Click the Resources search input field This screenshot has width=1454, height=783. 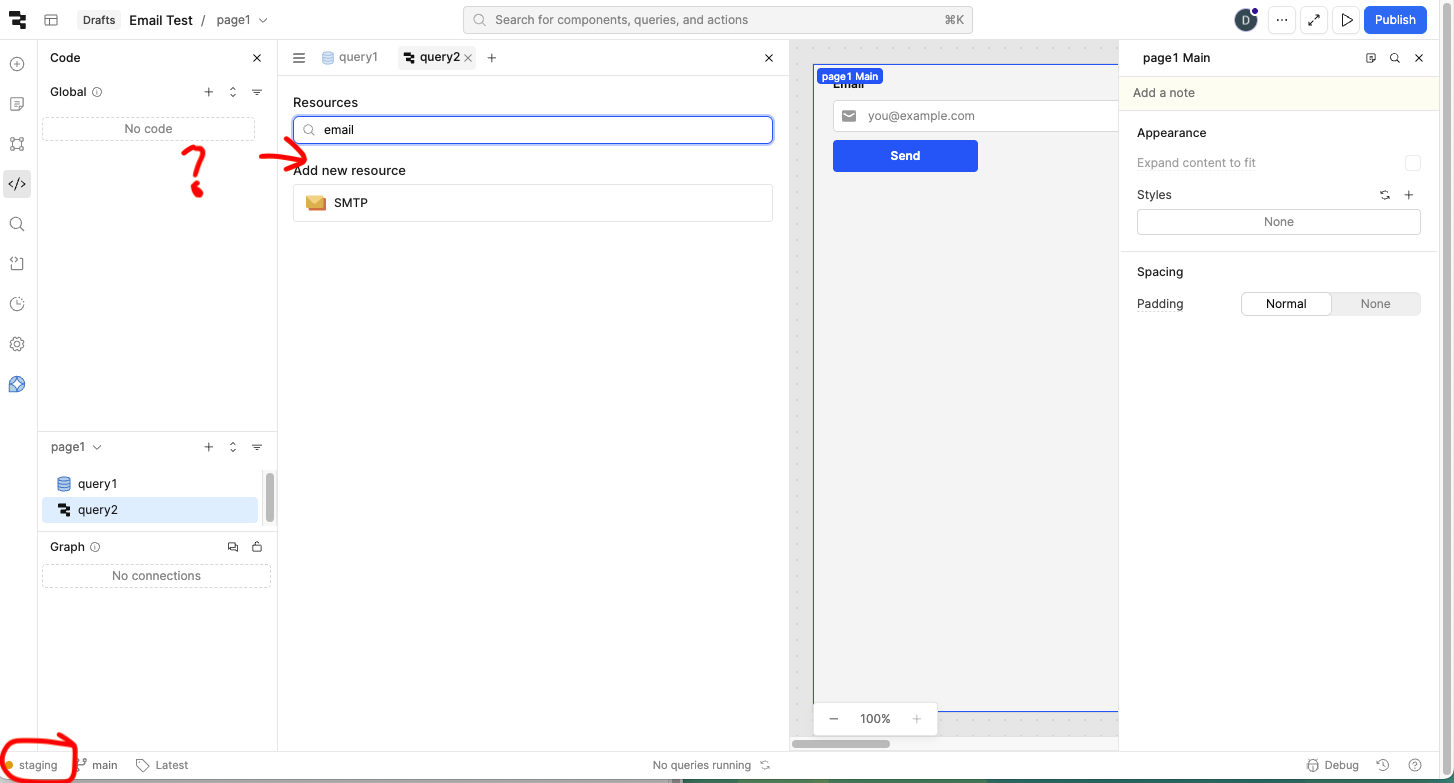pyautogui.click(x=540, y=130)
